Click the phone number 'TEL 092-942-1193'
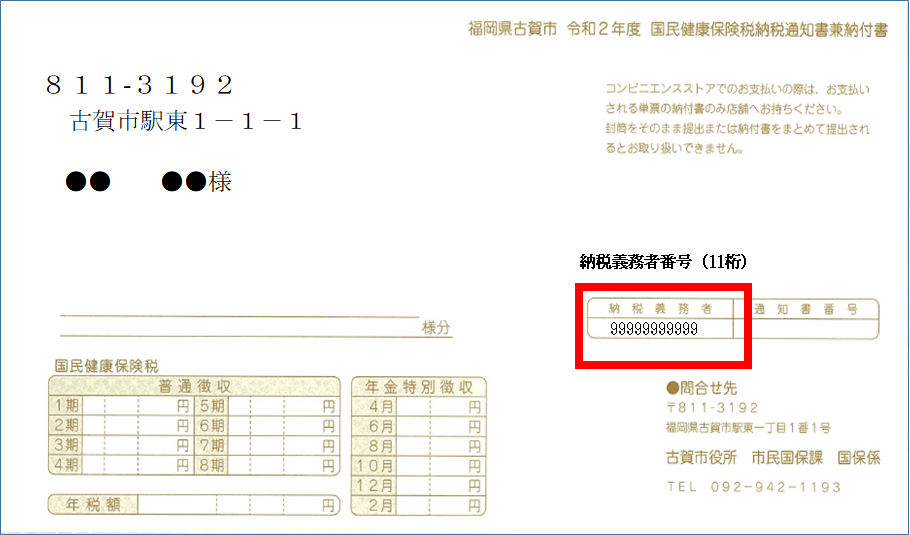The image size is (910, 535). (753, 487)
